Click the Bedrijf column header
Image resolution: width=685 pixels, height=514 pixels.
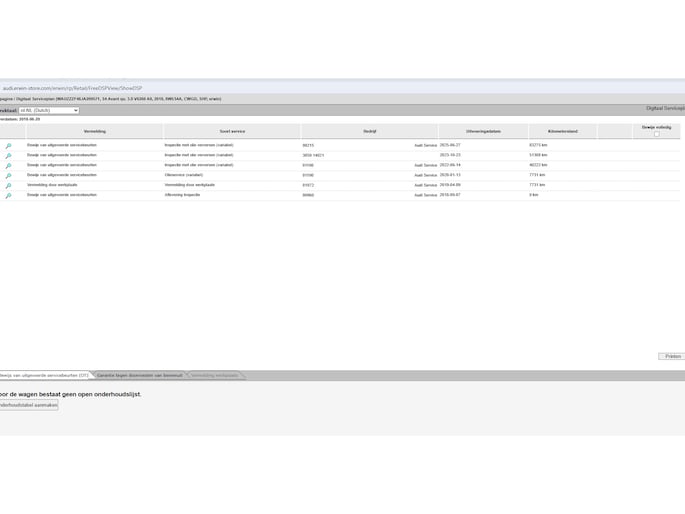pos(369,131)
